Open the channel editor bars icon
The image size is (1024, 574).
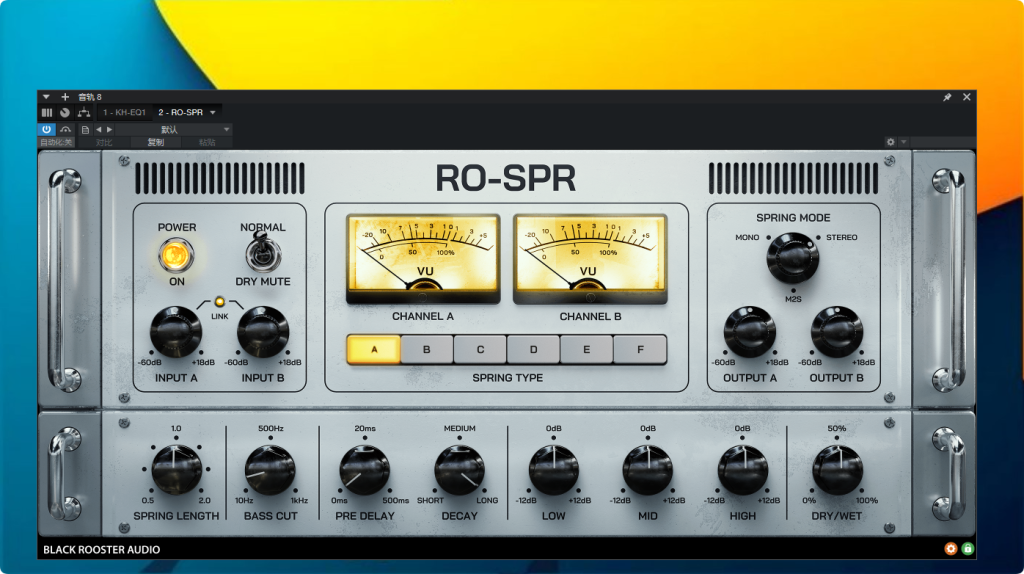(x=46, y=112)
